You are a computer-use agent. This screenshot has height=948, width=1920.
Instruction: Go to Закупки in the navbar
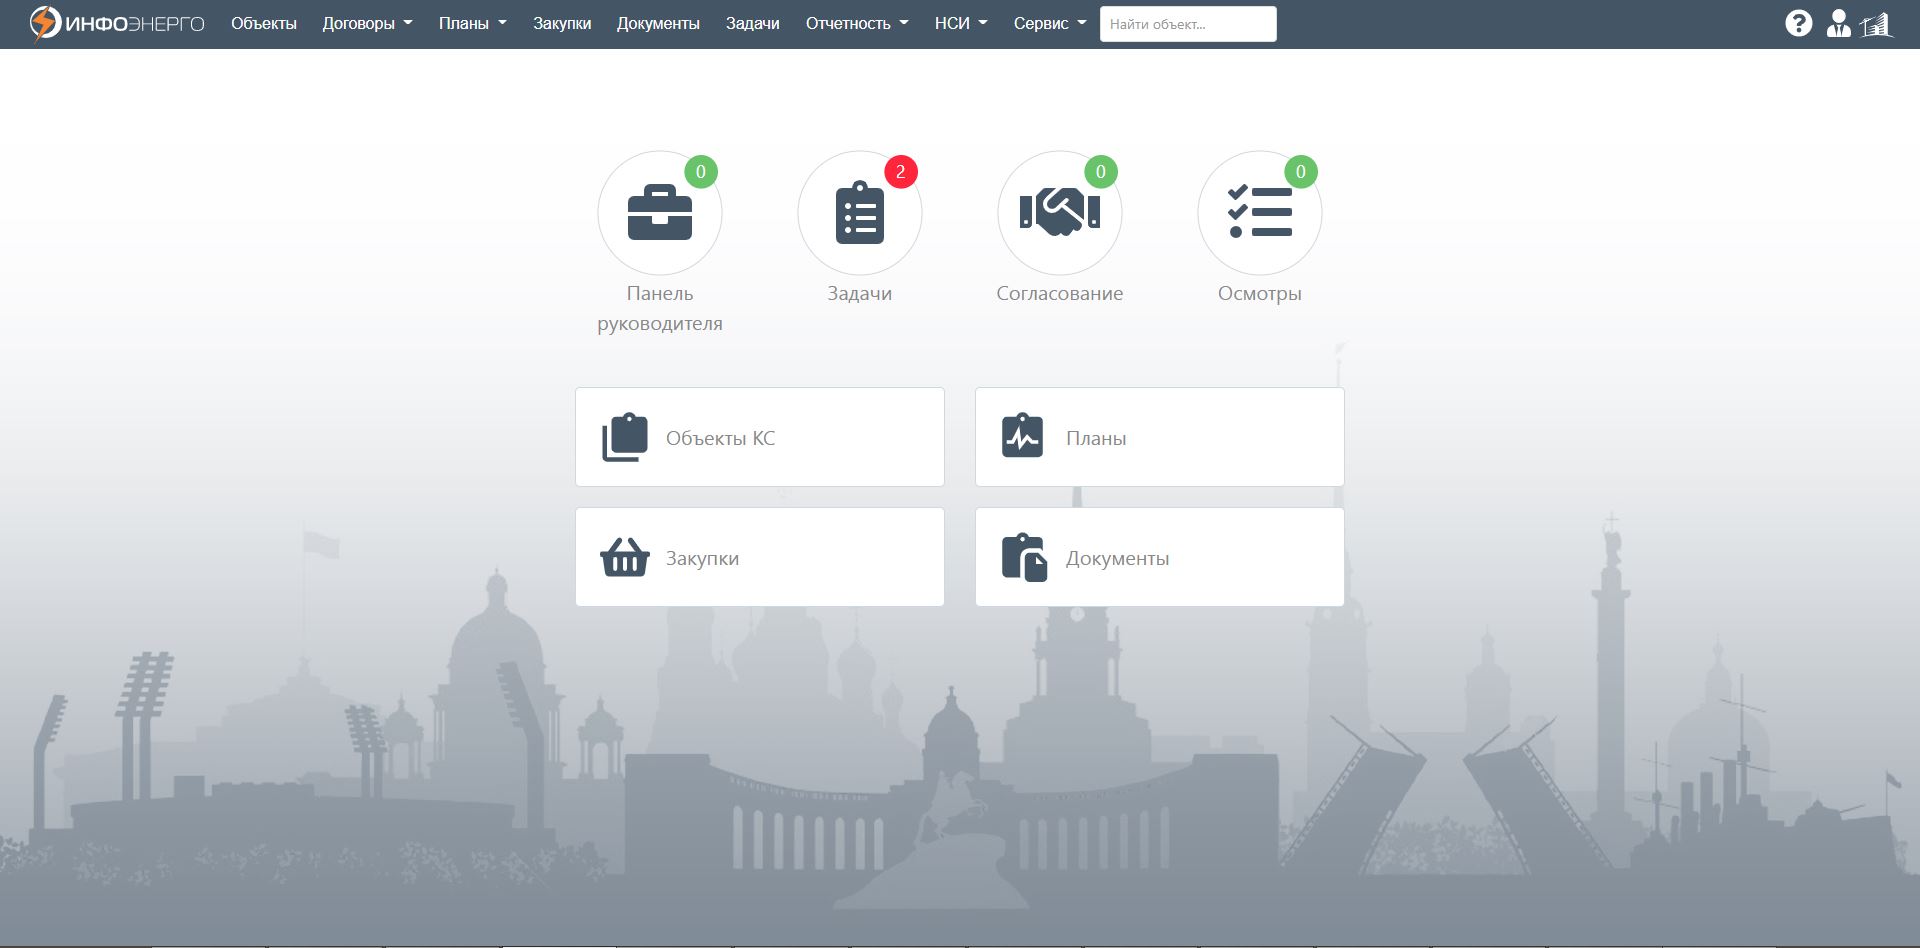(562, 23)
